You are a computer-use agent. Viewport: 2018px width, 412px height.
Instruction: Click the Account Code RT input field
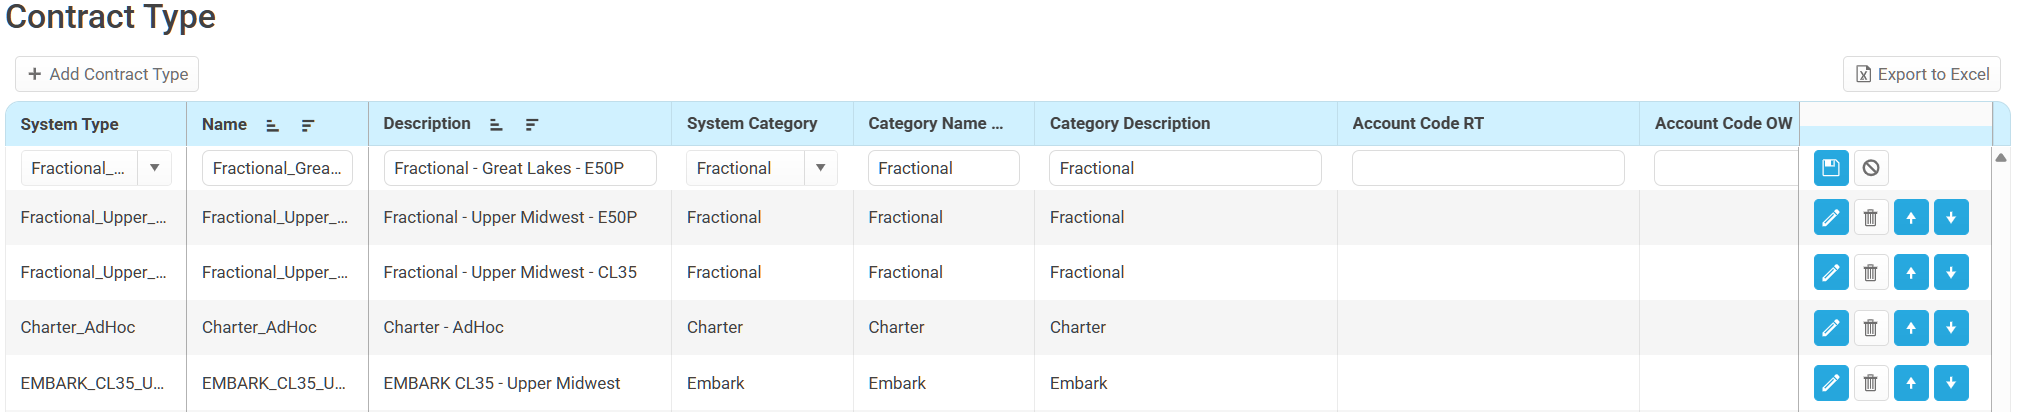coord(1487,168)
